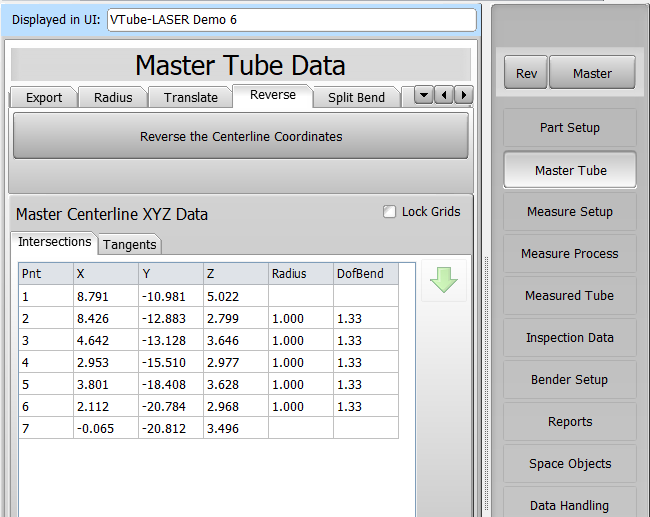This screenshot has height=517, width=650.
Task: Select Z cell value 3.496
Action: pos(236,428)
